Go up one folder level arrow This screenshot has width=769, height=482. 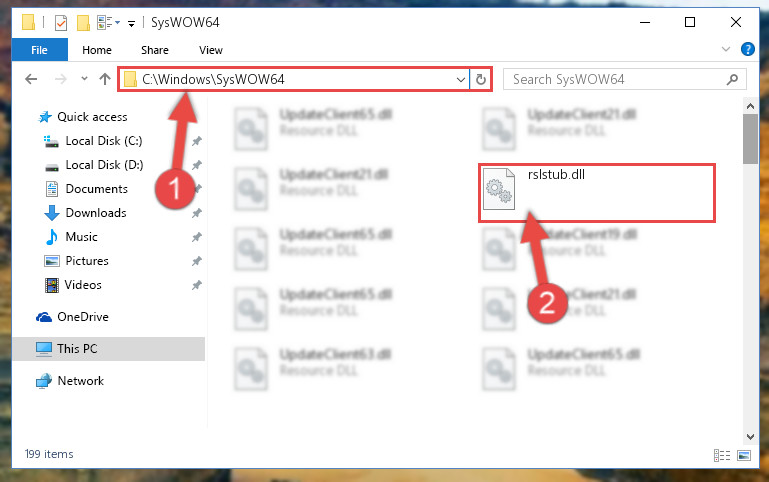pyautogui.click(x=104, y=79)
